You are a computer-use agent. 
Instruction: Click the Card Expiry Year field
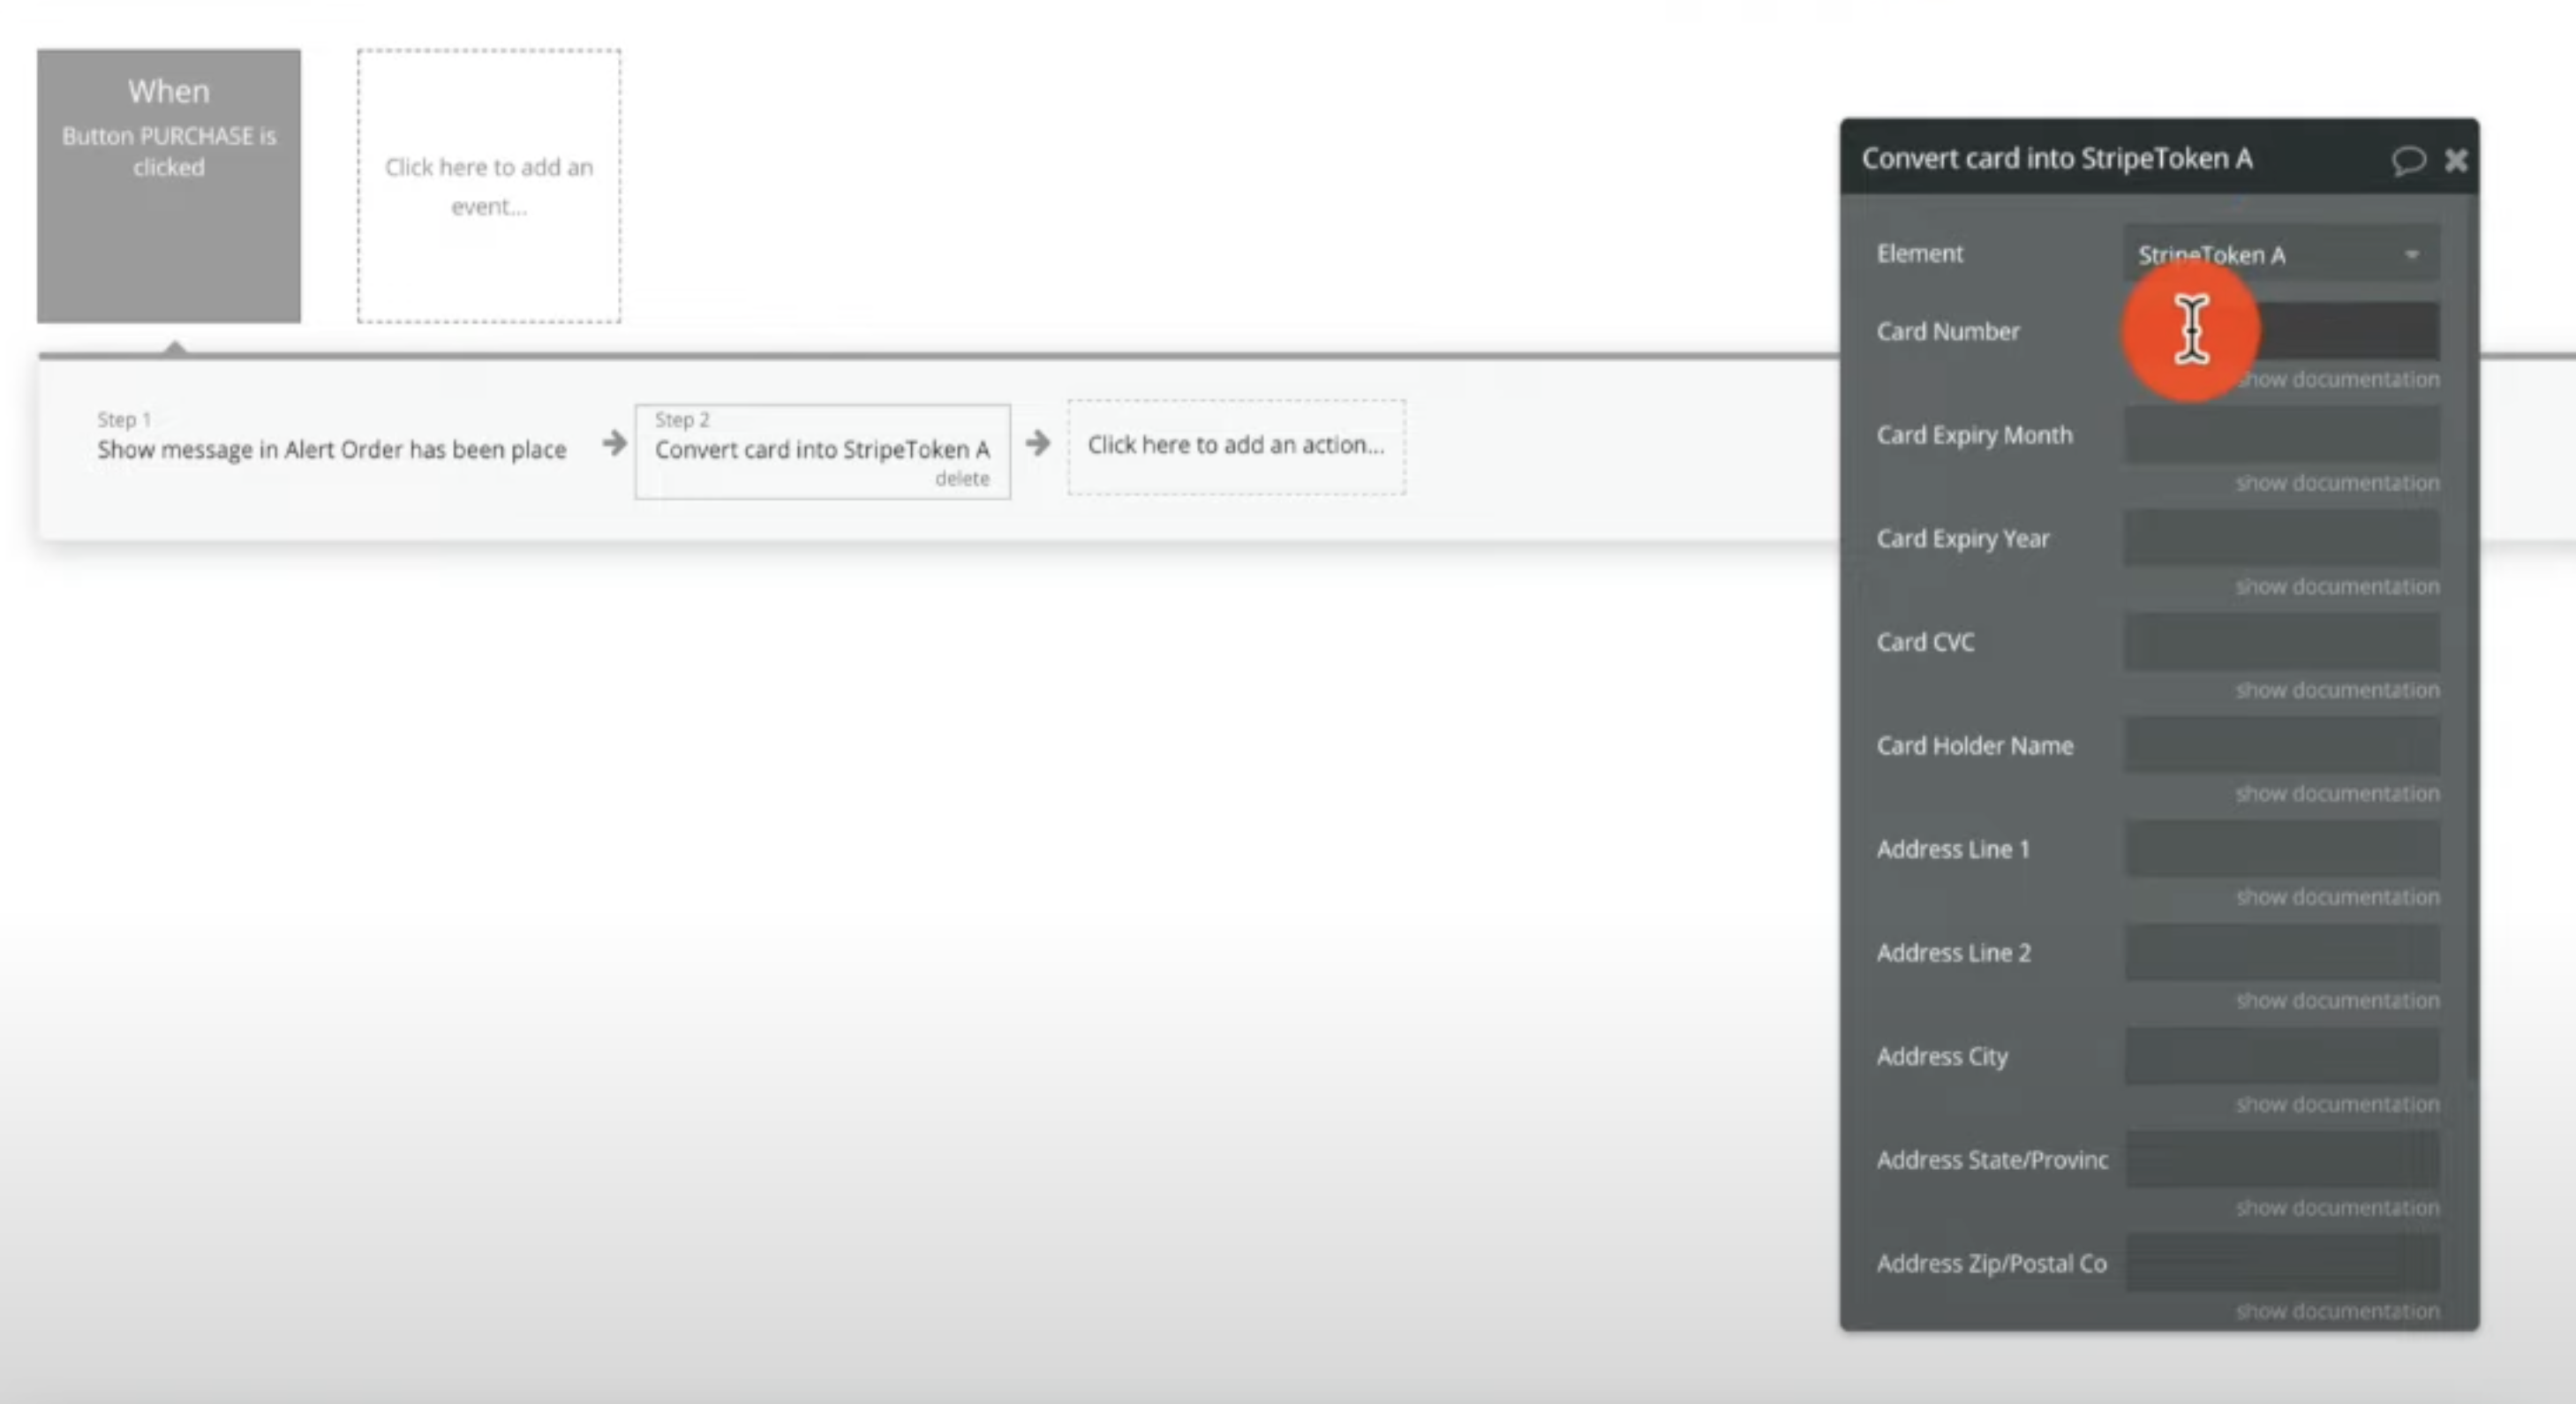click(2281, 539)
